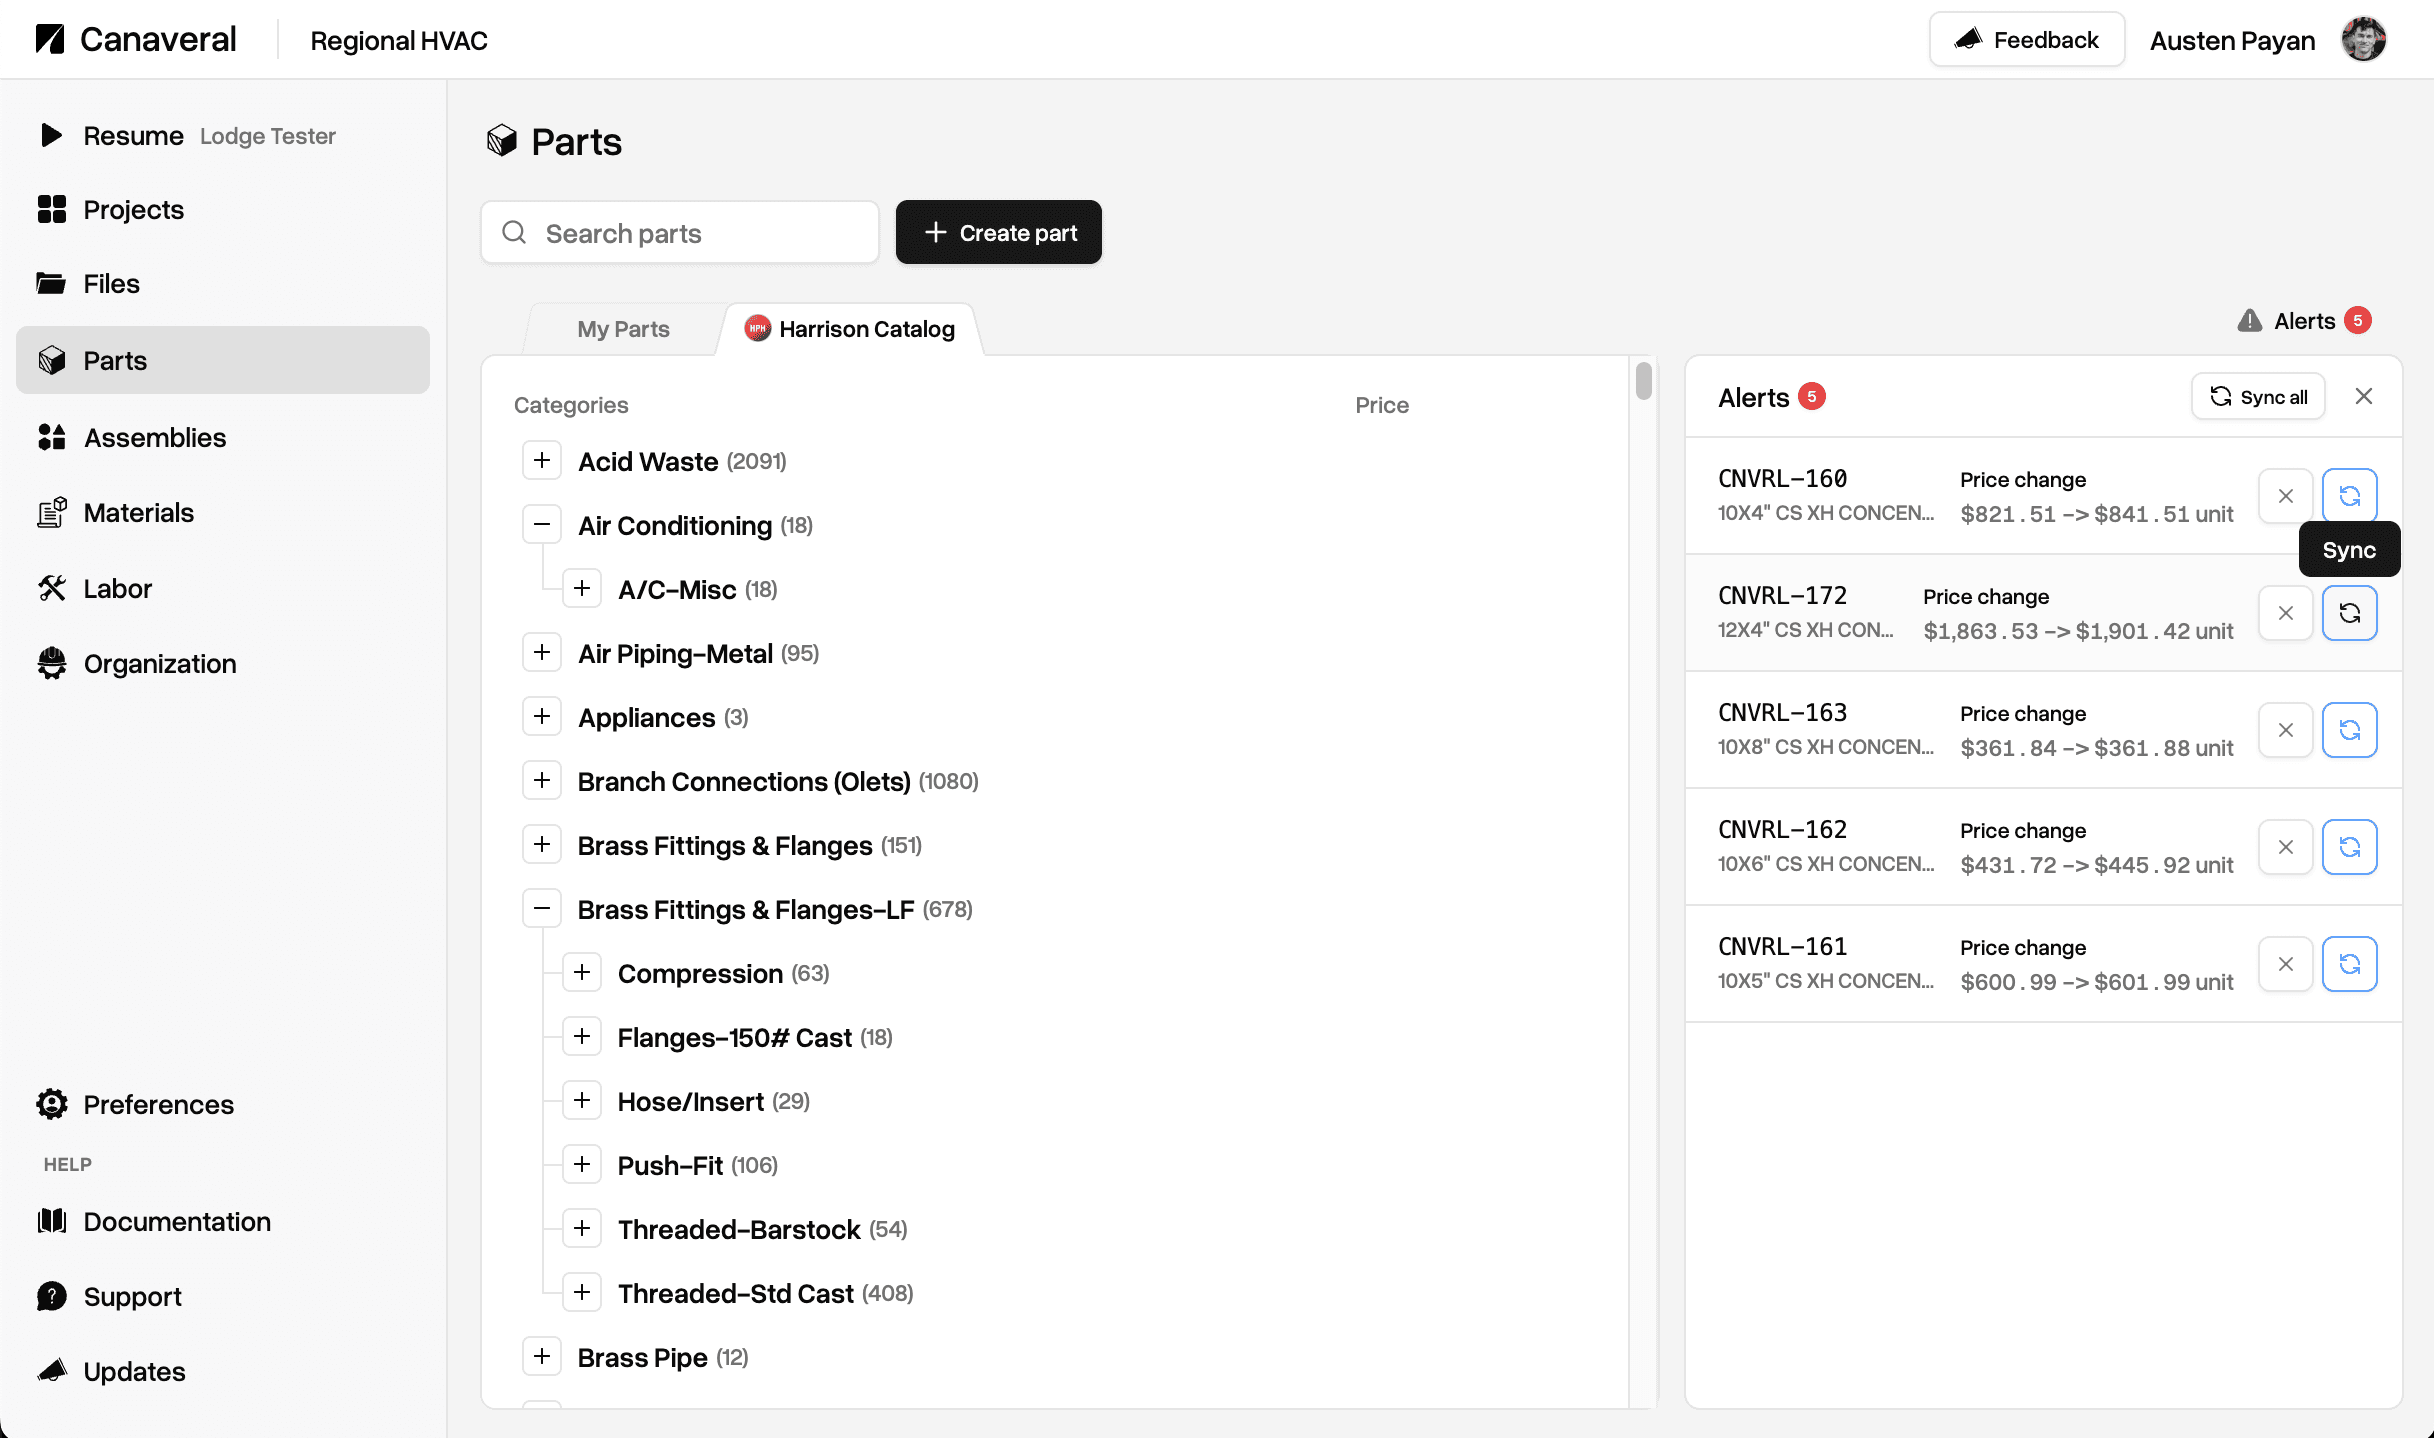
Task: Click the Austen Payan user name
Action: pos(2232,41)
